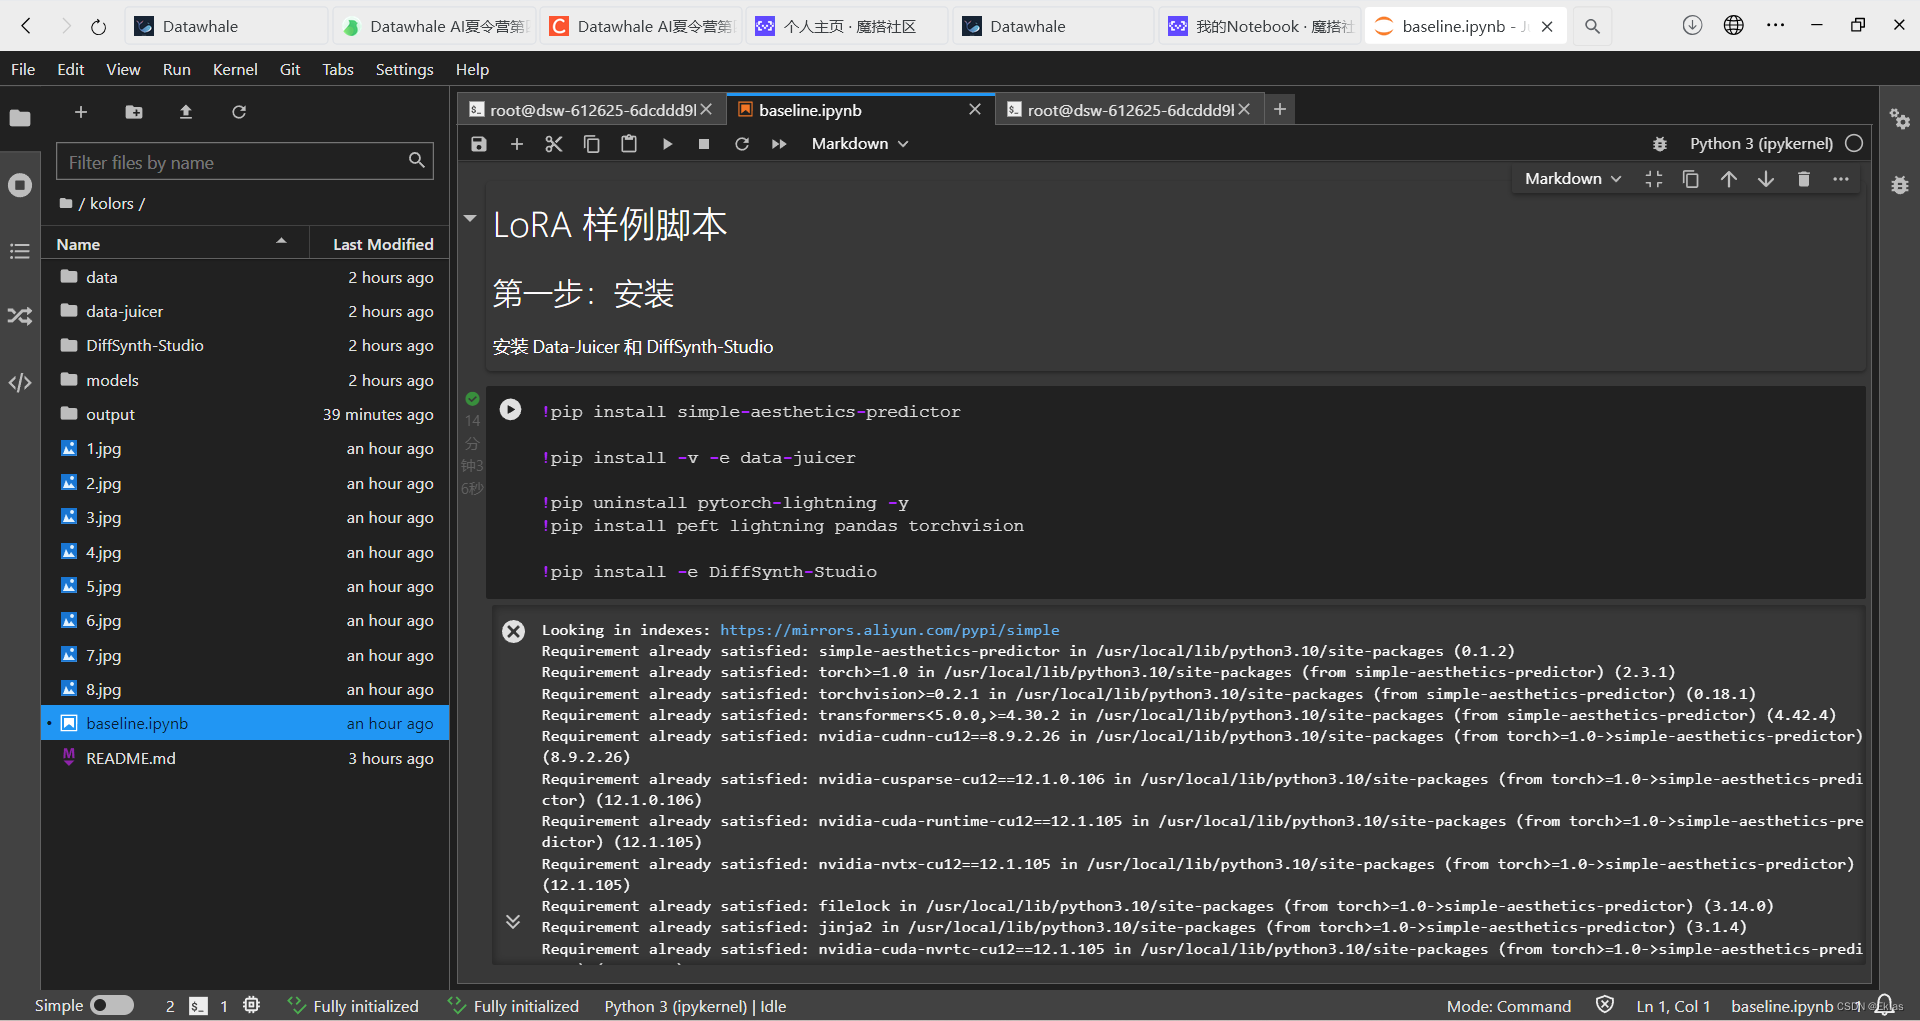Screen dimensions: 1920x1021
Task: Close the baseline.ipynb notebook tab
Action: (975, 109)
